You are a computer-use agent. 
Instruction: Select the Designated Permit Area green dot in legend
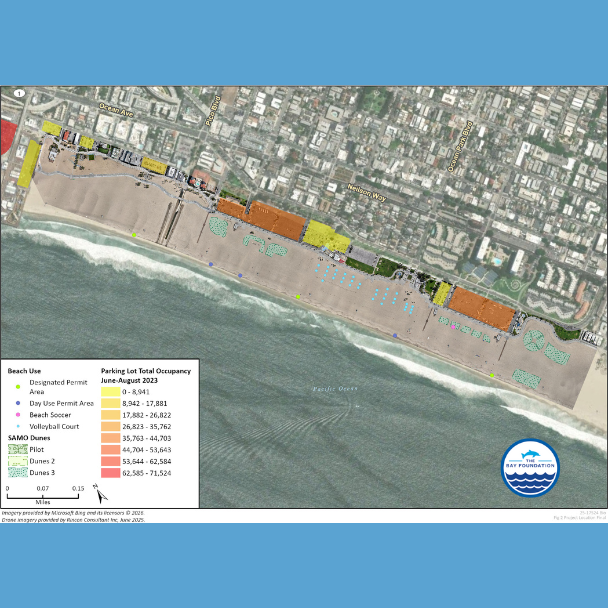pos(17,385)
